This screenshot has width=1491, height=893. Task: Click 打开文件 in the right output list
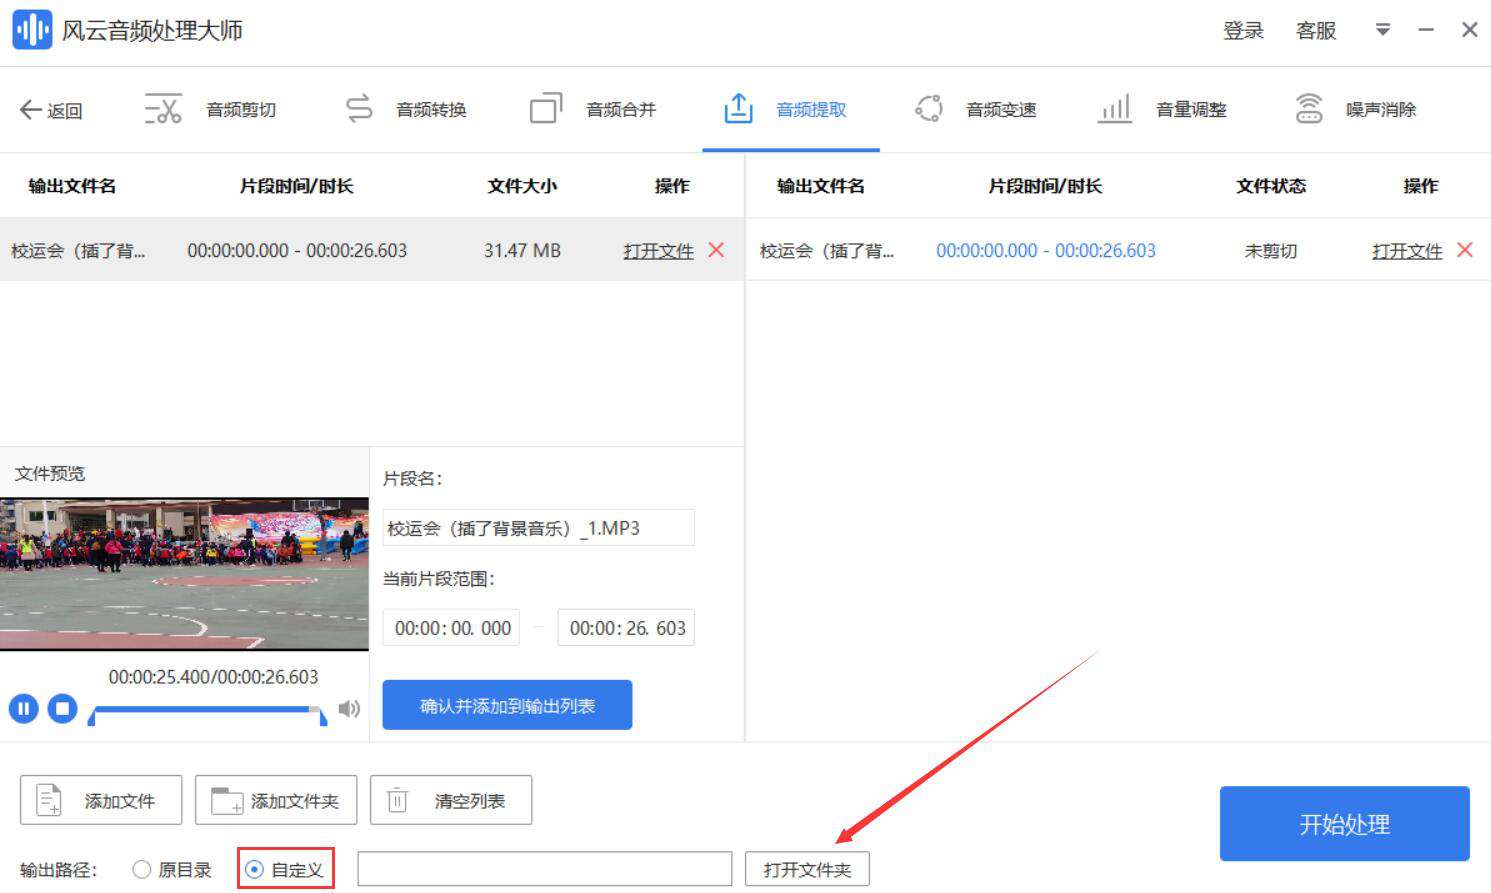pos(1407,251)
